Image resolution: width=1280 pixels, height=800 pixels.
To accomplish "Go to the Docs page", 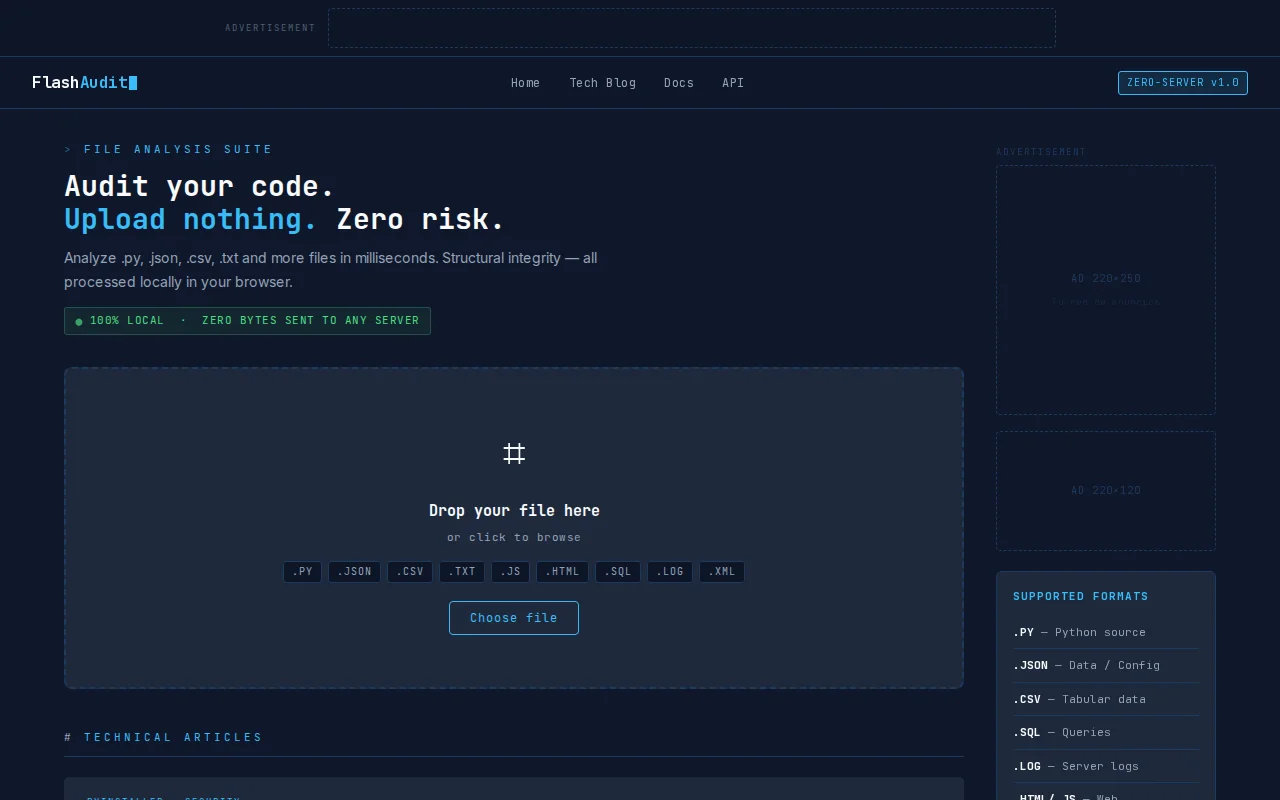I will click(678, 83).
